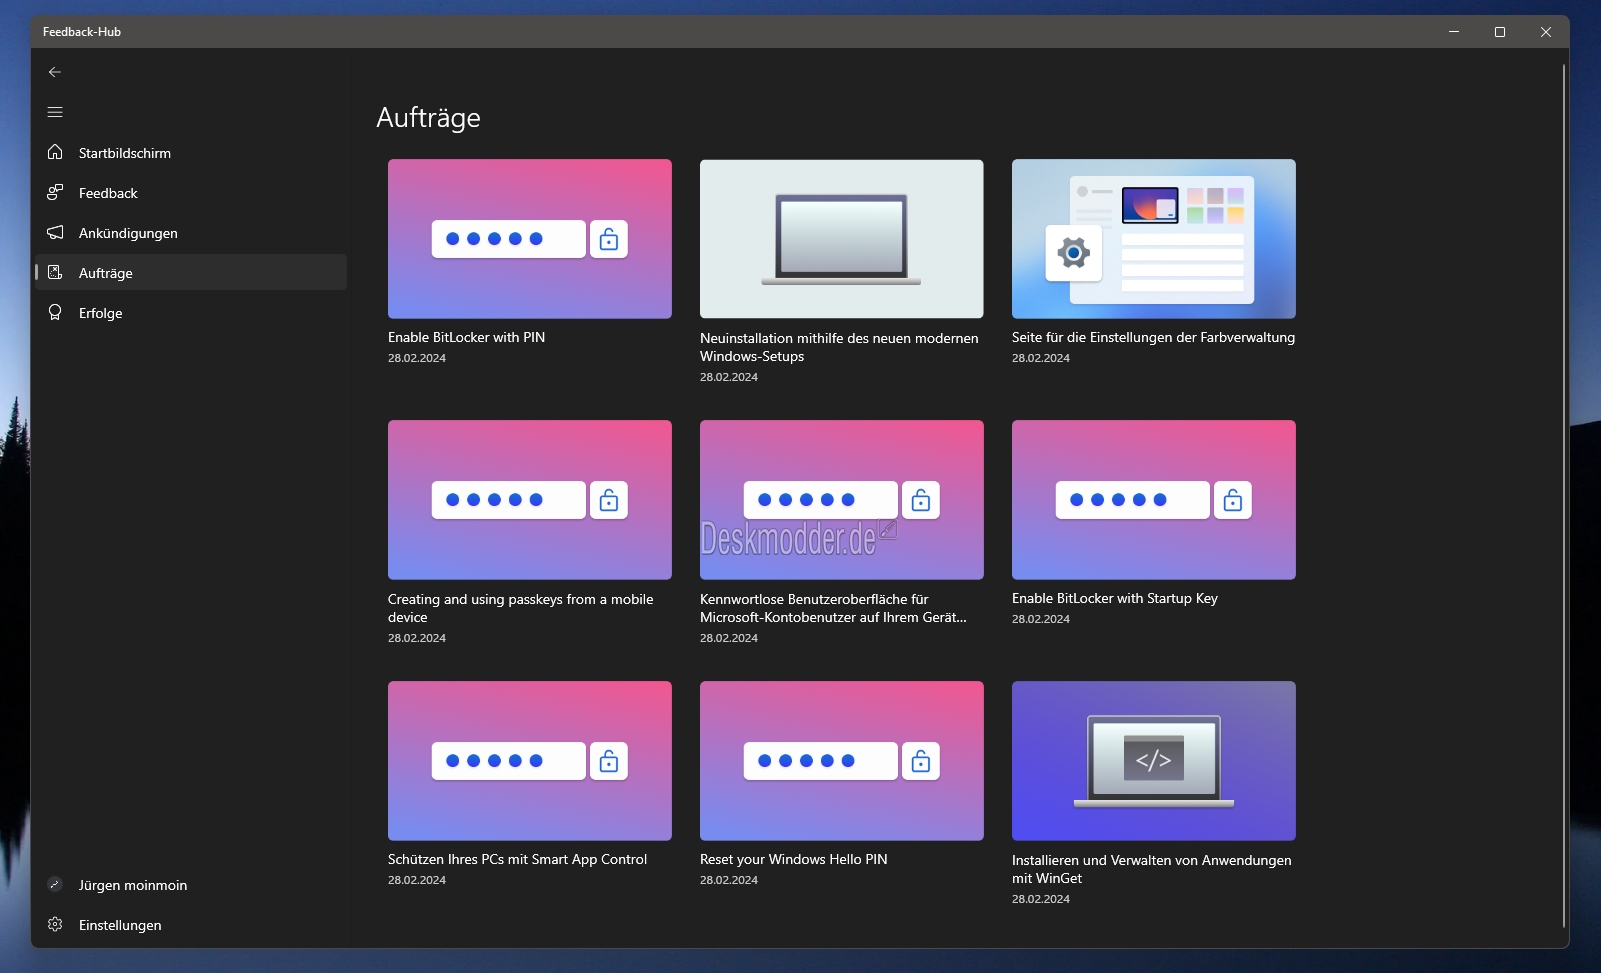The height and width of the screenshot is (973, 1601).
Task: Click Kennwortlose Benutzeroberfläche für Microsoft-Kontobenutzer title
Action: (833, 608)
